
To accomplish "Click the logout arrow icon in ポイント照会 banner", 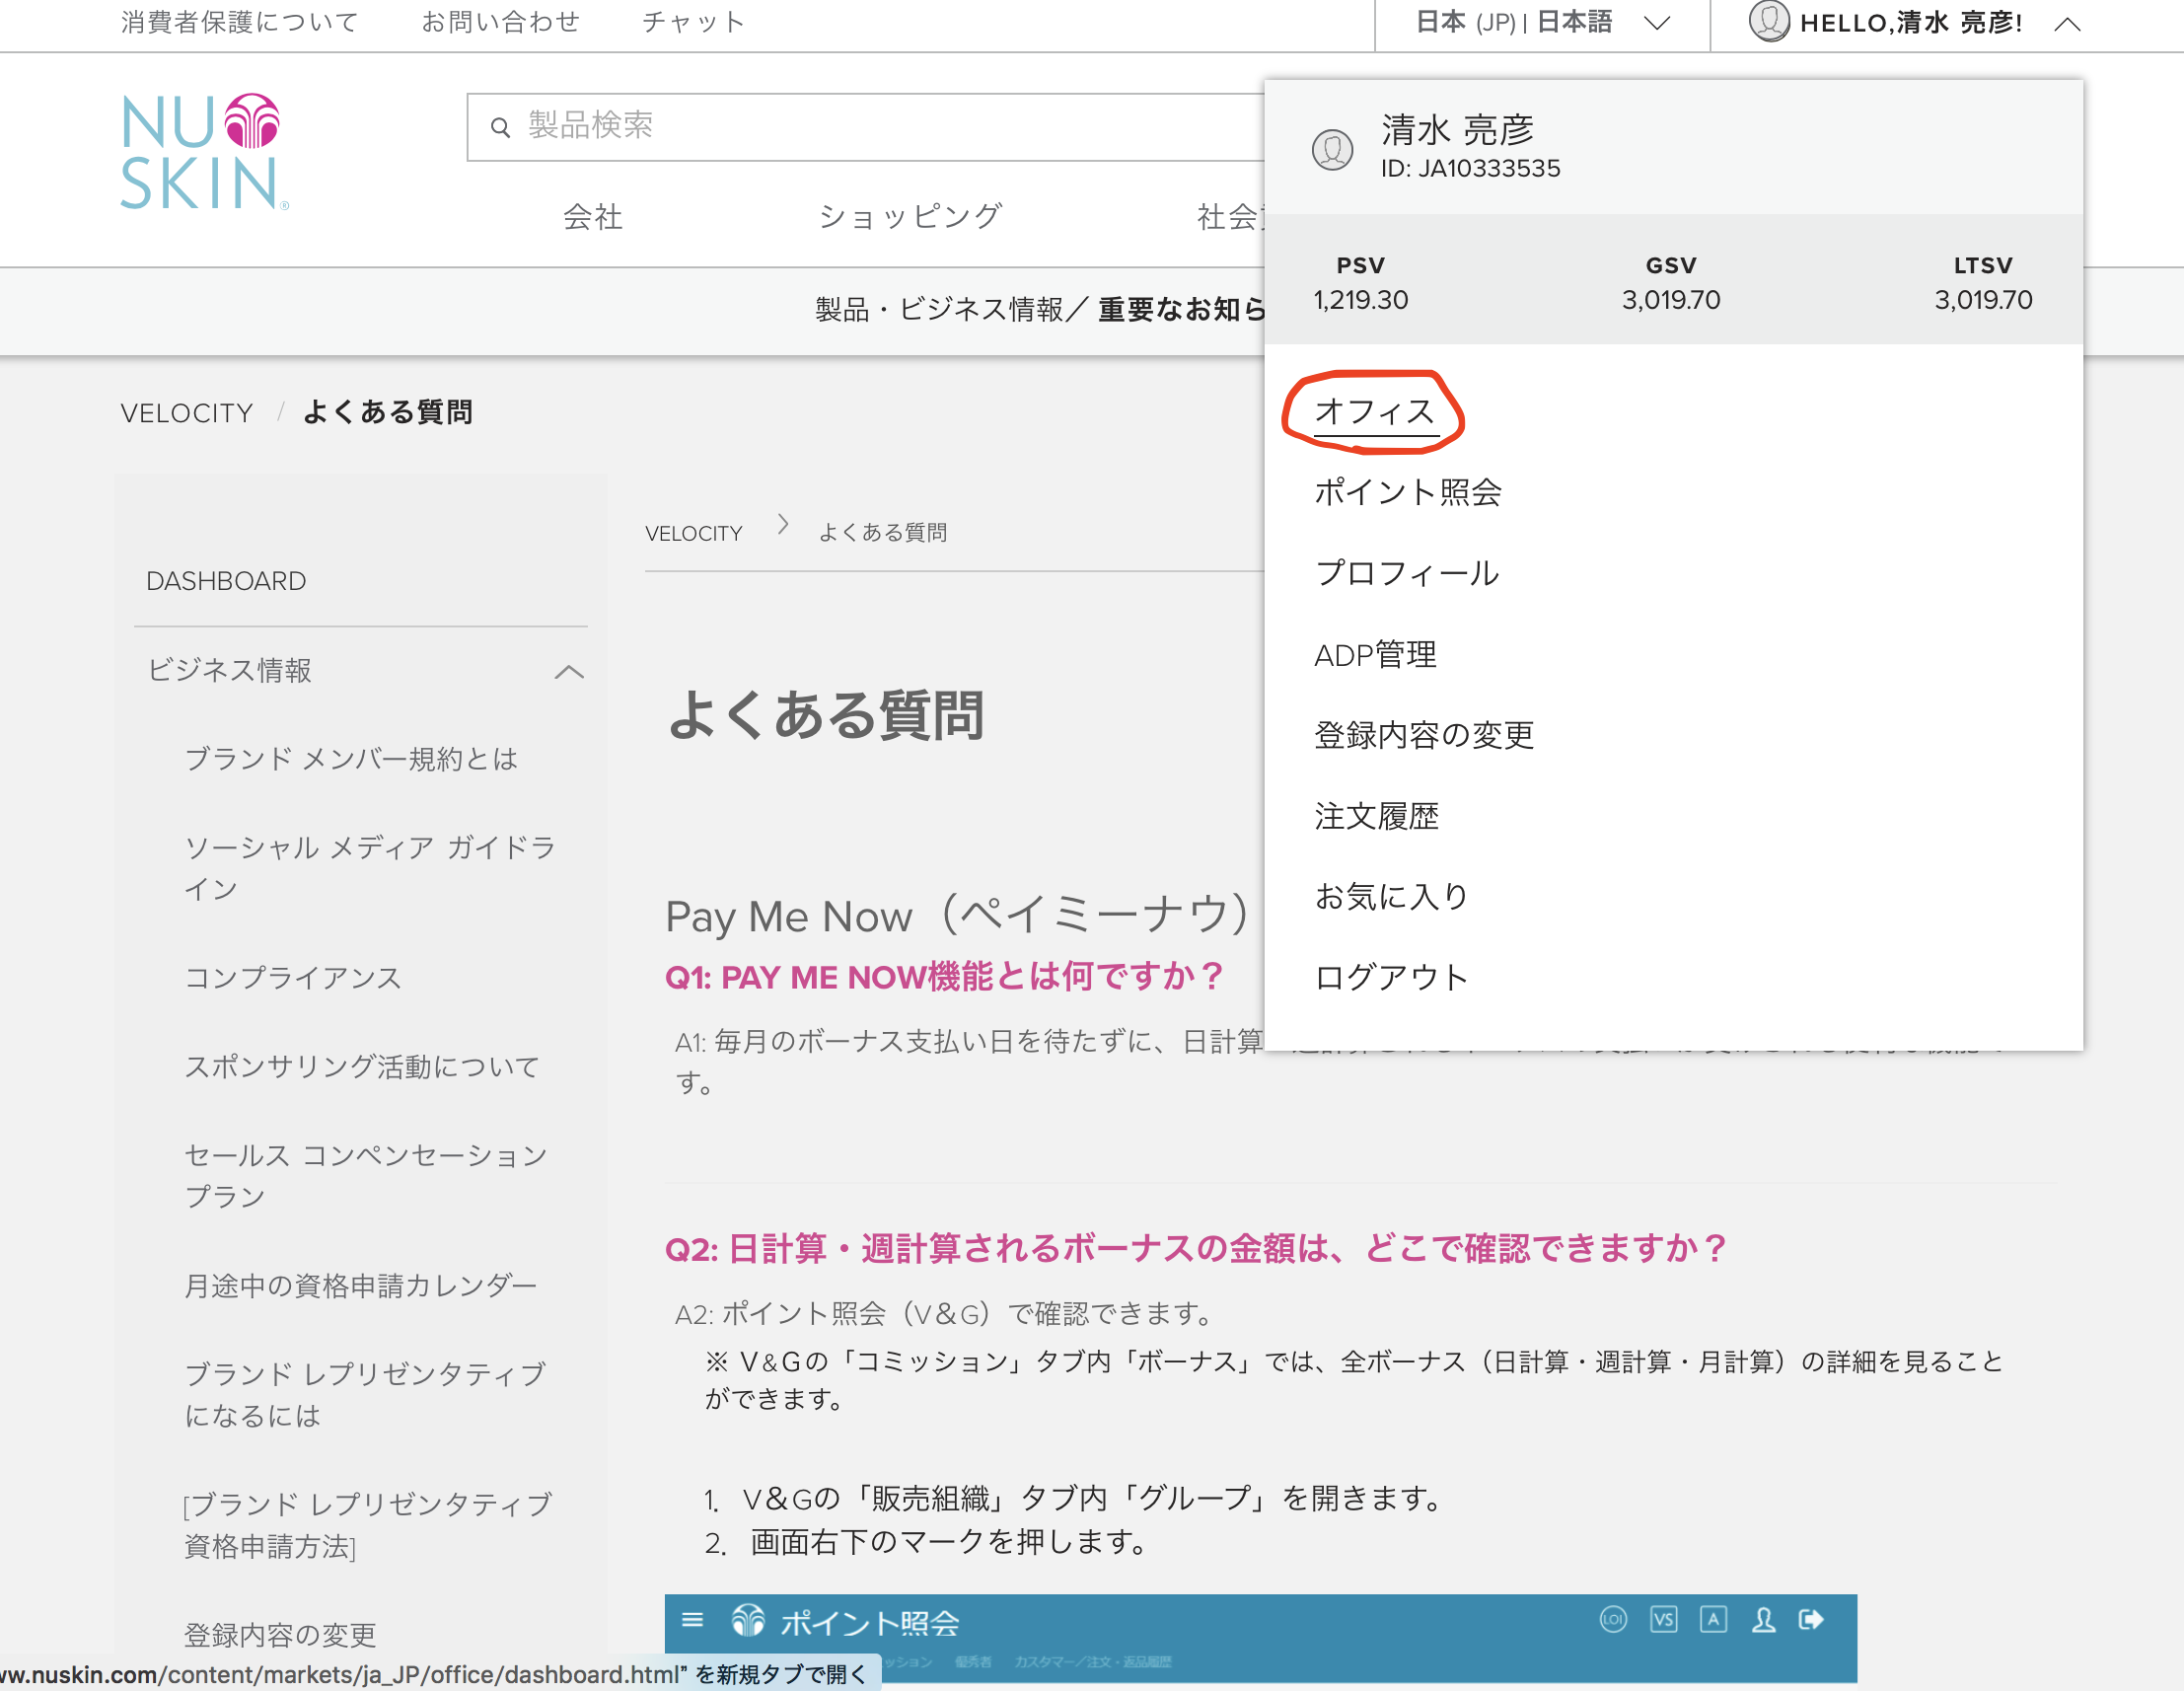I will pos(1811,1619).
